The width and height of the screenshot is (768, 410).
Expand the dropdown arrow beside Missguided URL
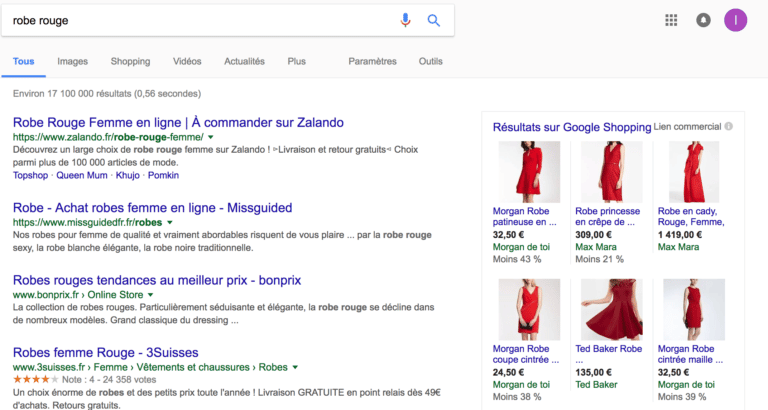(169, 222)
